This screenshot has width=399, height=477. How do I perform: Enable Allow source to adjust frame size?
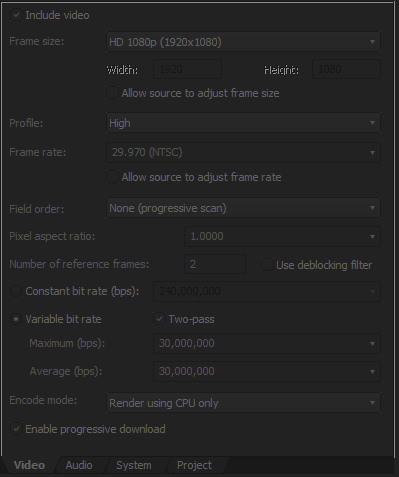pyautogui.click(x=112, y=93)
